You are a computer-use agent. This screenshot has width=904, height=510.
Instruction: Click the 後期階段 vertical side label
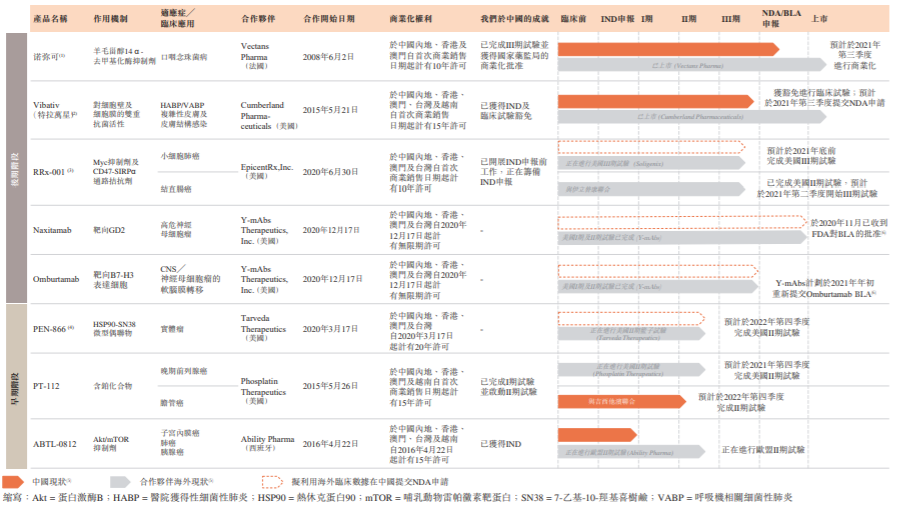16,168
